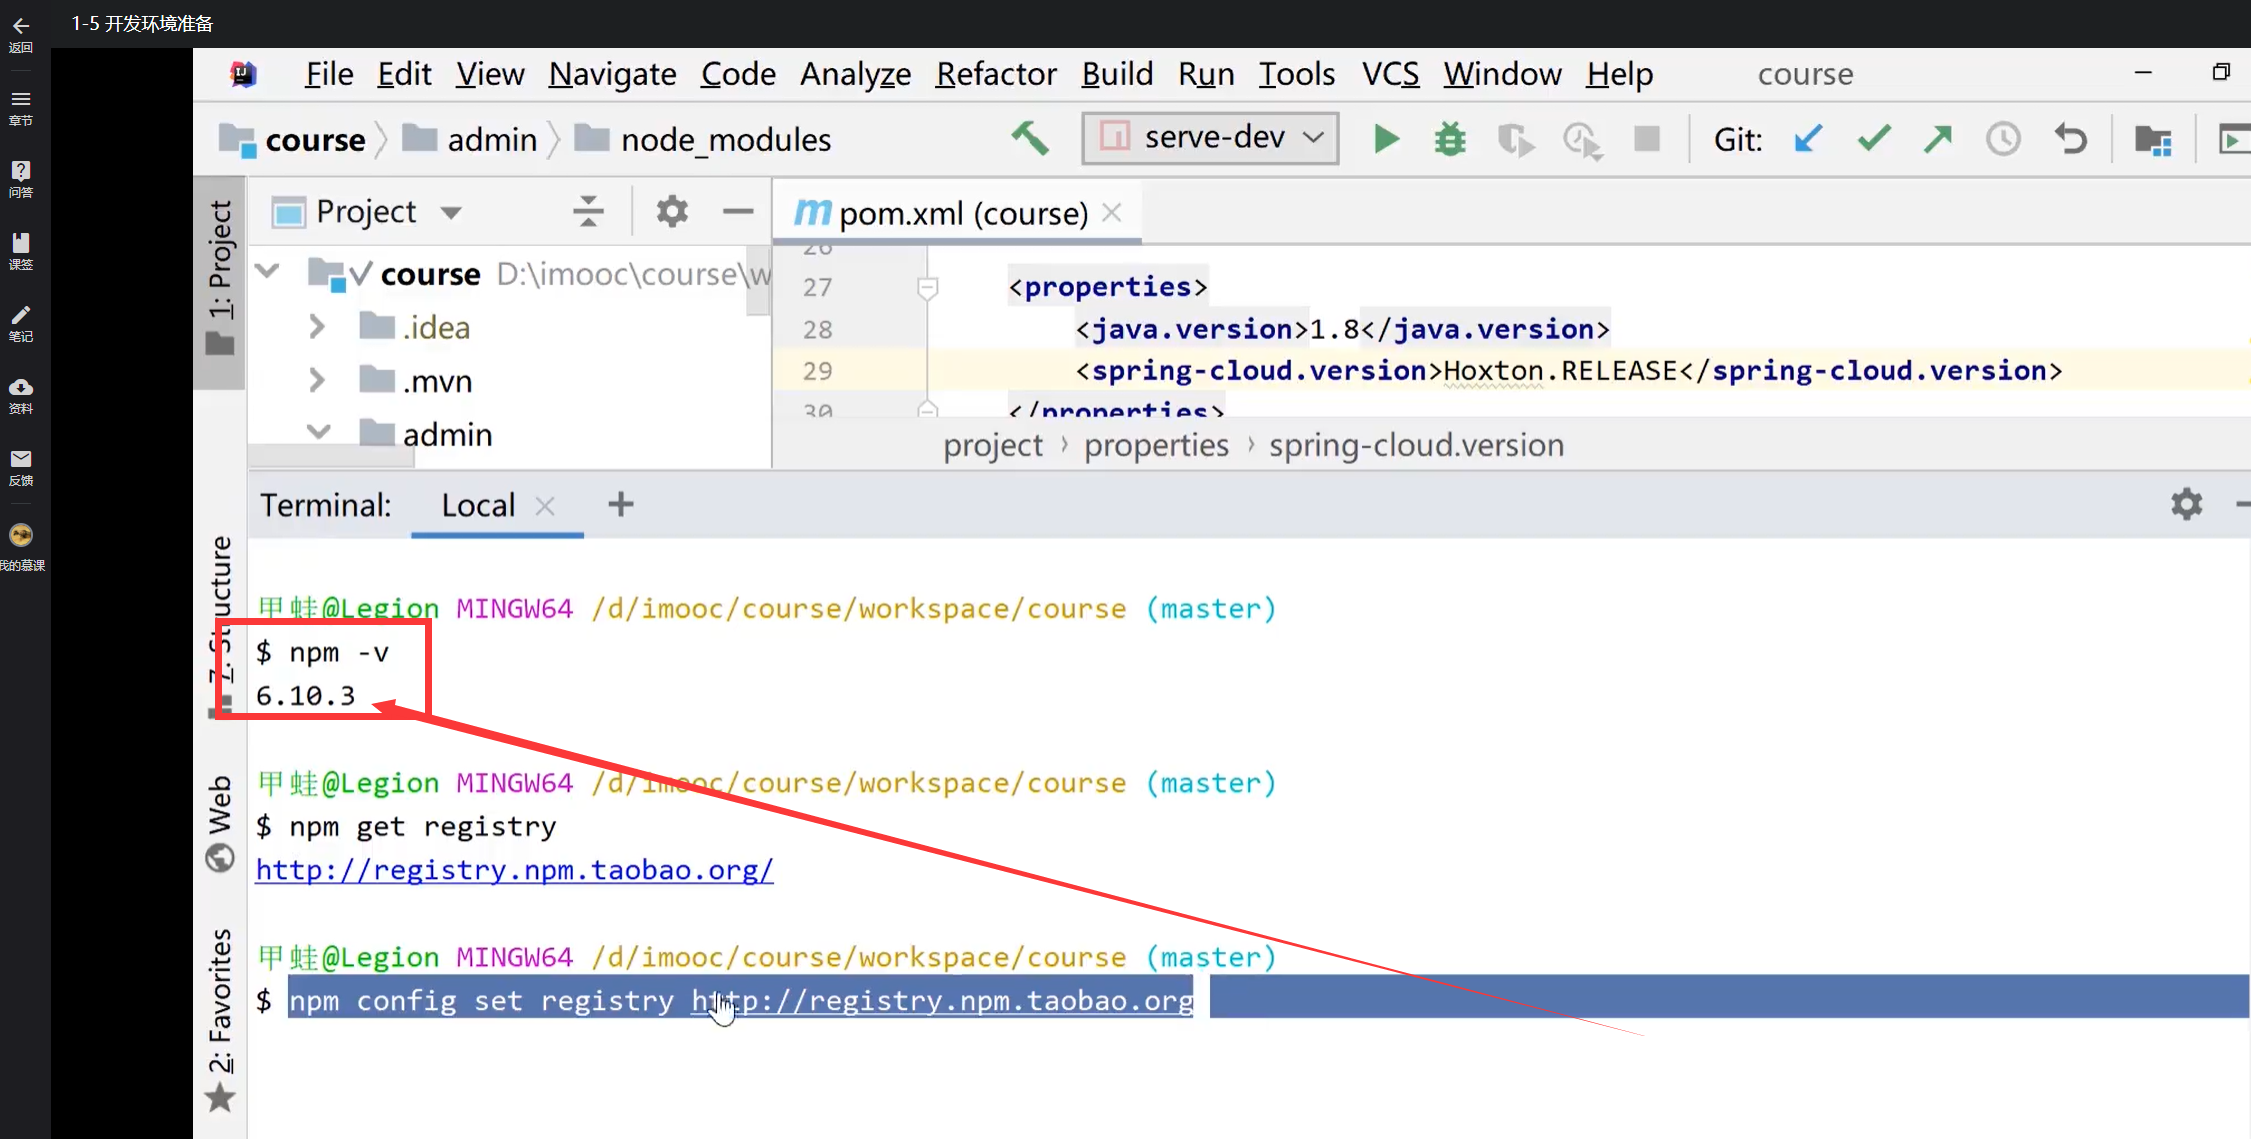This screenshot has width=2251, height=1139.
Task: Show Git history clock icon
Action: (2003, 138)
